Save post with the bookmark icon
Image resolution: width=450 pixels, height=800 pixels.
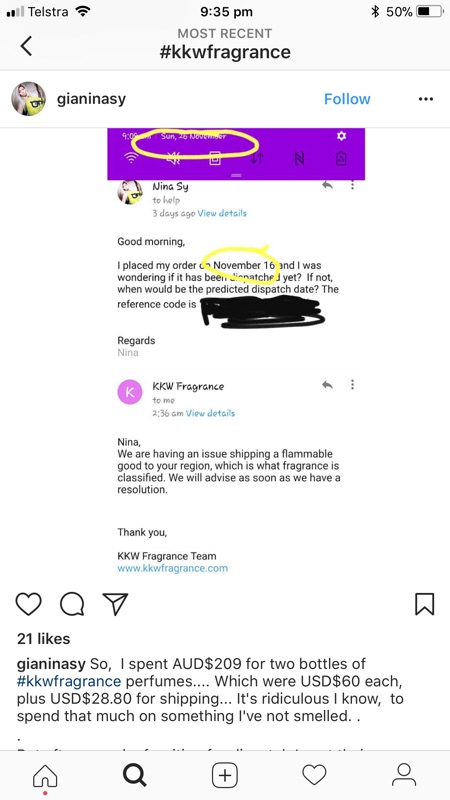pos(424,604)
